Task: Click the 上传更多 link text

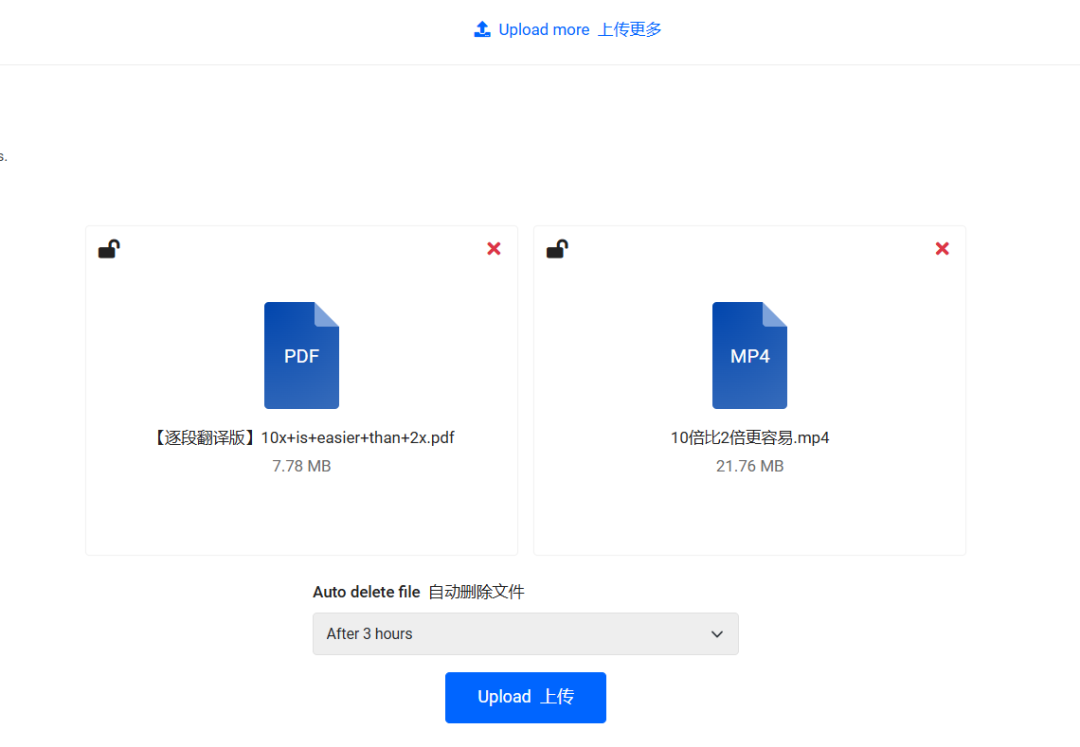Action: pos(629,29)
